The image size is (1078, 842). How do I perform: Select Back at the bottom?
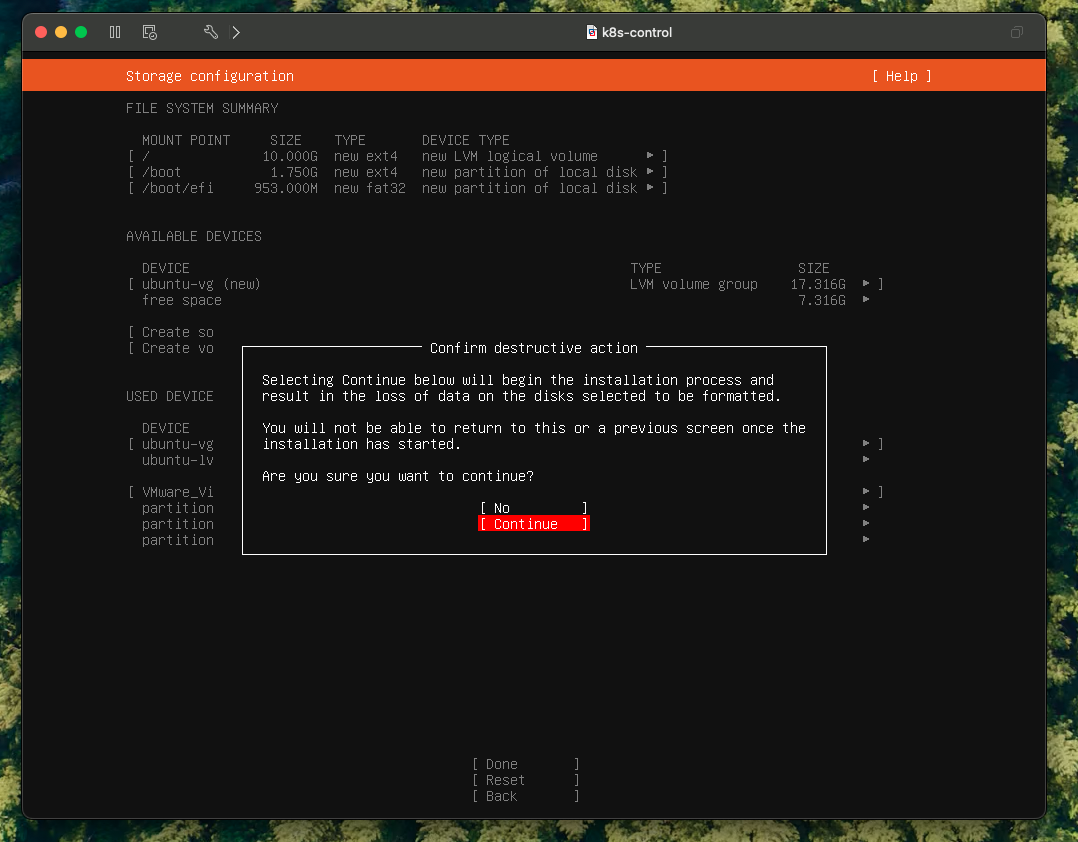point(525,796)
